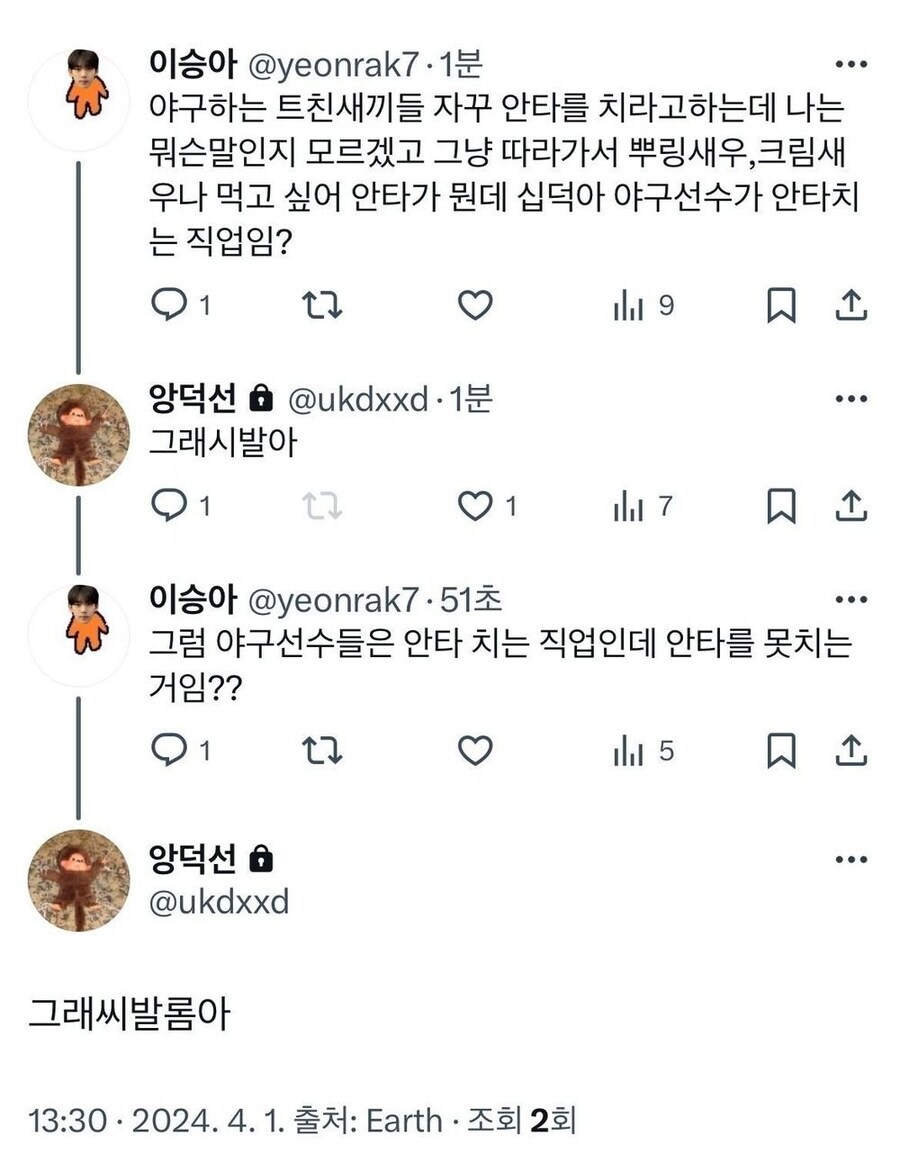Image resolution: width=900 pixels, height=1162 pixels.
Task: Open the Earth source label
Action: coord(403,1120)
